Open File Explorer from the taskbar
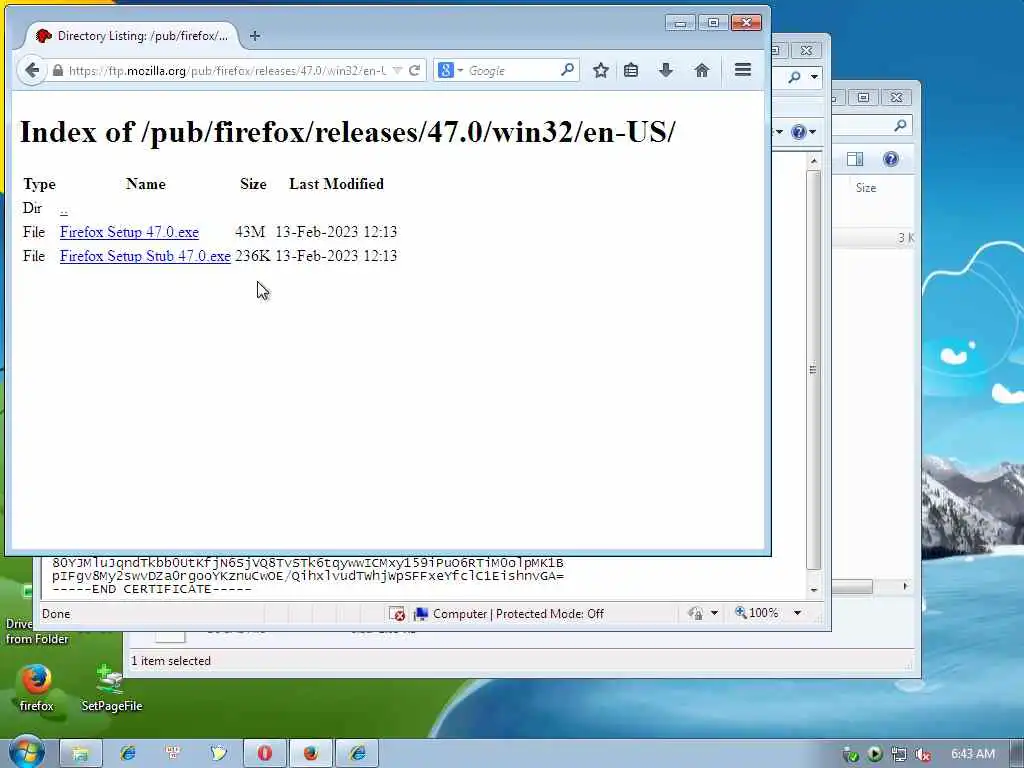Screen dimensions: 1024x768 pos(80,753)
